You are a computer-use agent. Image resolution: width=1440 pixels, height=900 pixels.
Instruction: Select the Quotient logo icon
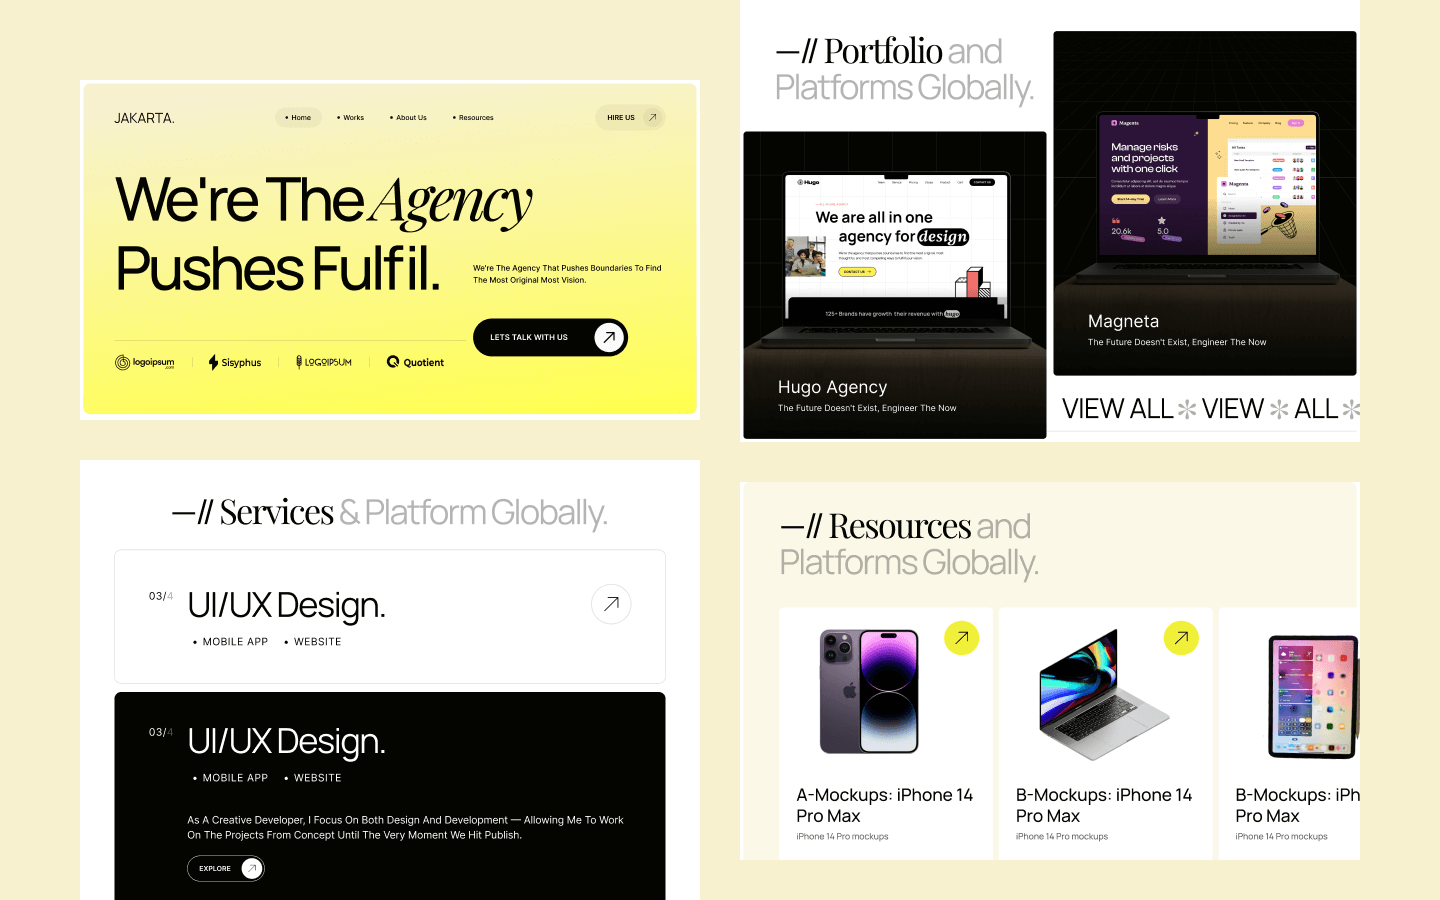[x=392, y=362]
